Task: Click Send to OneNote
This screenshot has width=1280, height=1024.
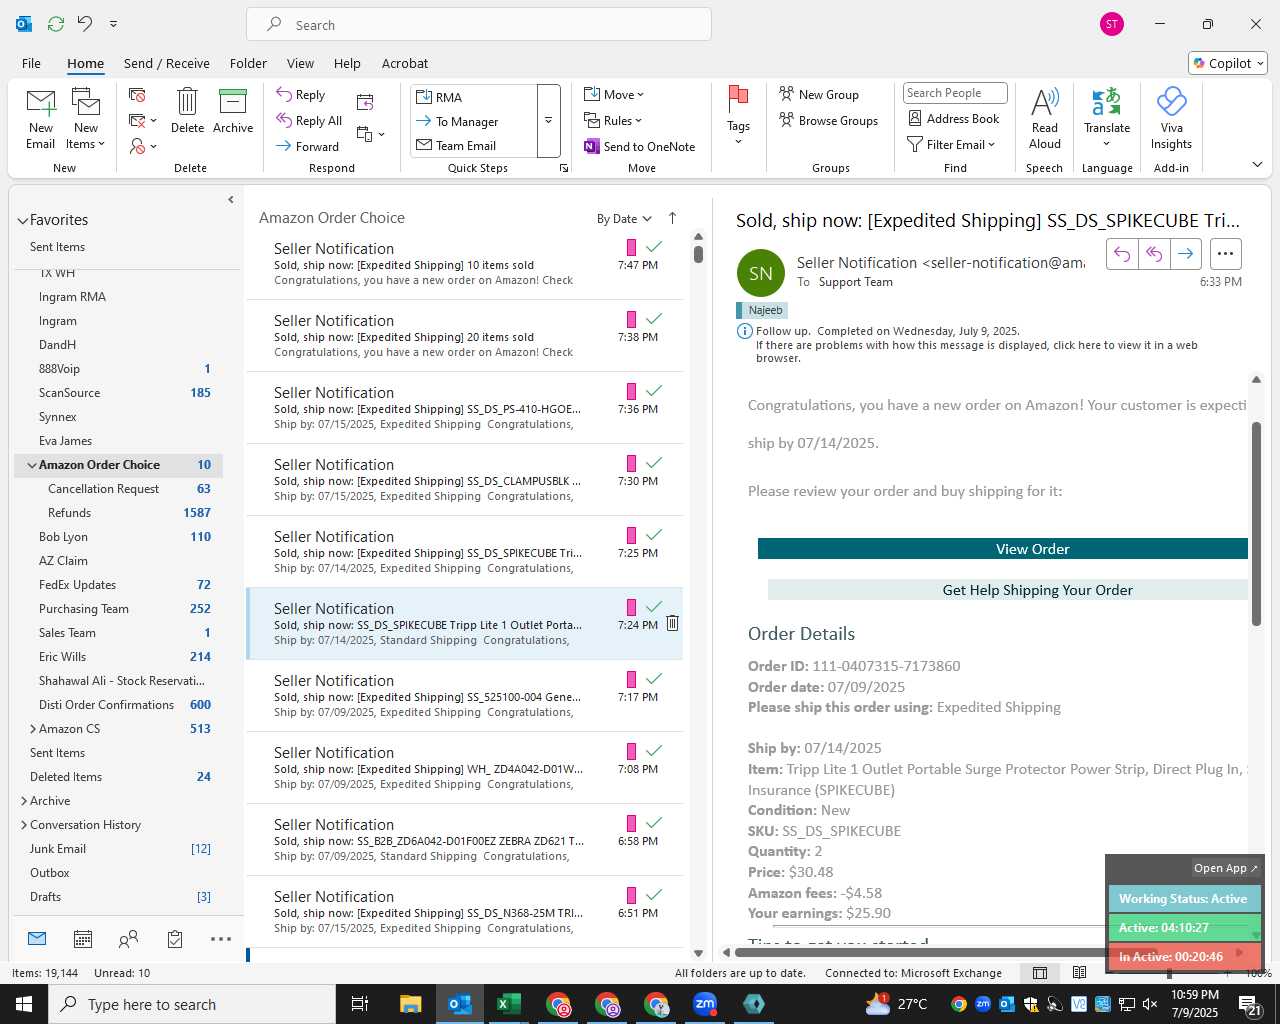Action: (x=640, y=146)
